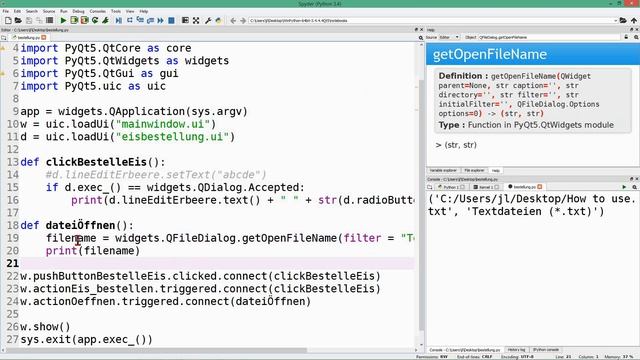Close the Python 1 console tab
This screenshot has height=360, width=640.
463,187
